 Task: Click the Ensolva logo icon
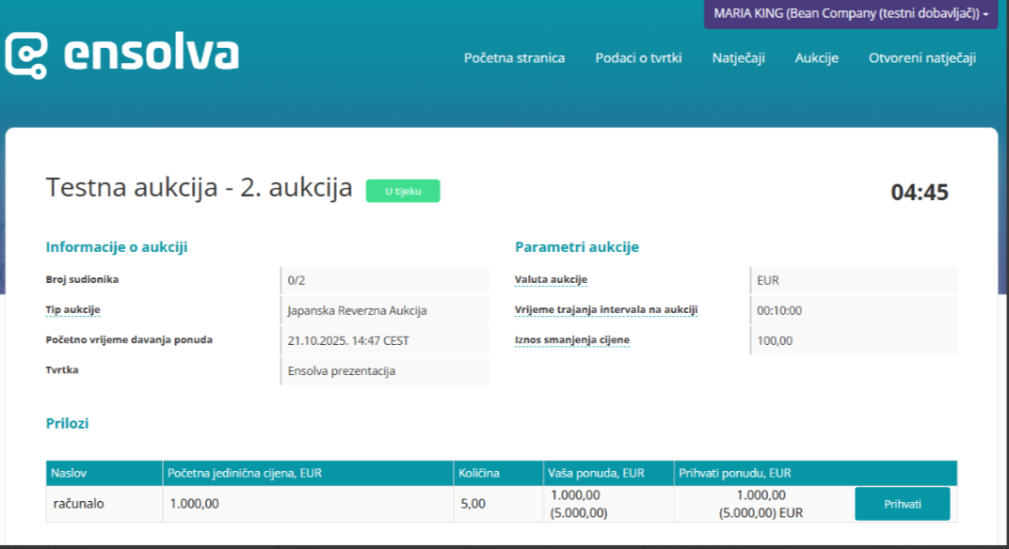point(27,55)
